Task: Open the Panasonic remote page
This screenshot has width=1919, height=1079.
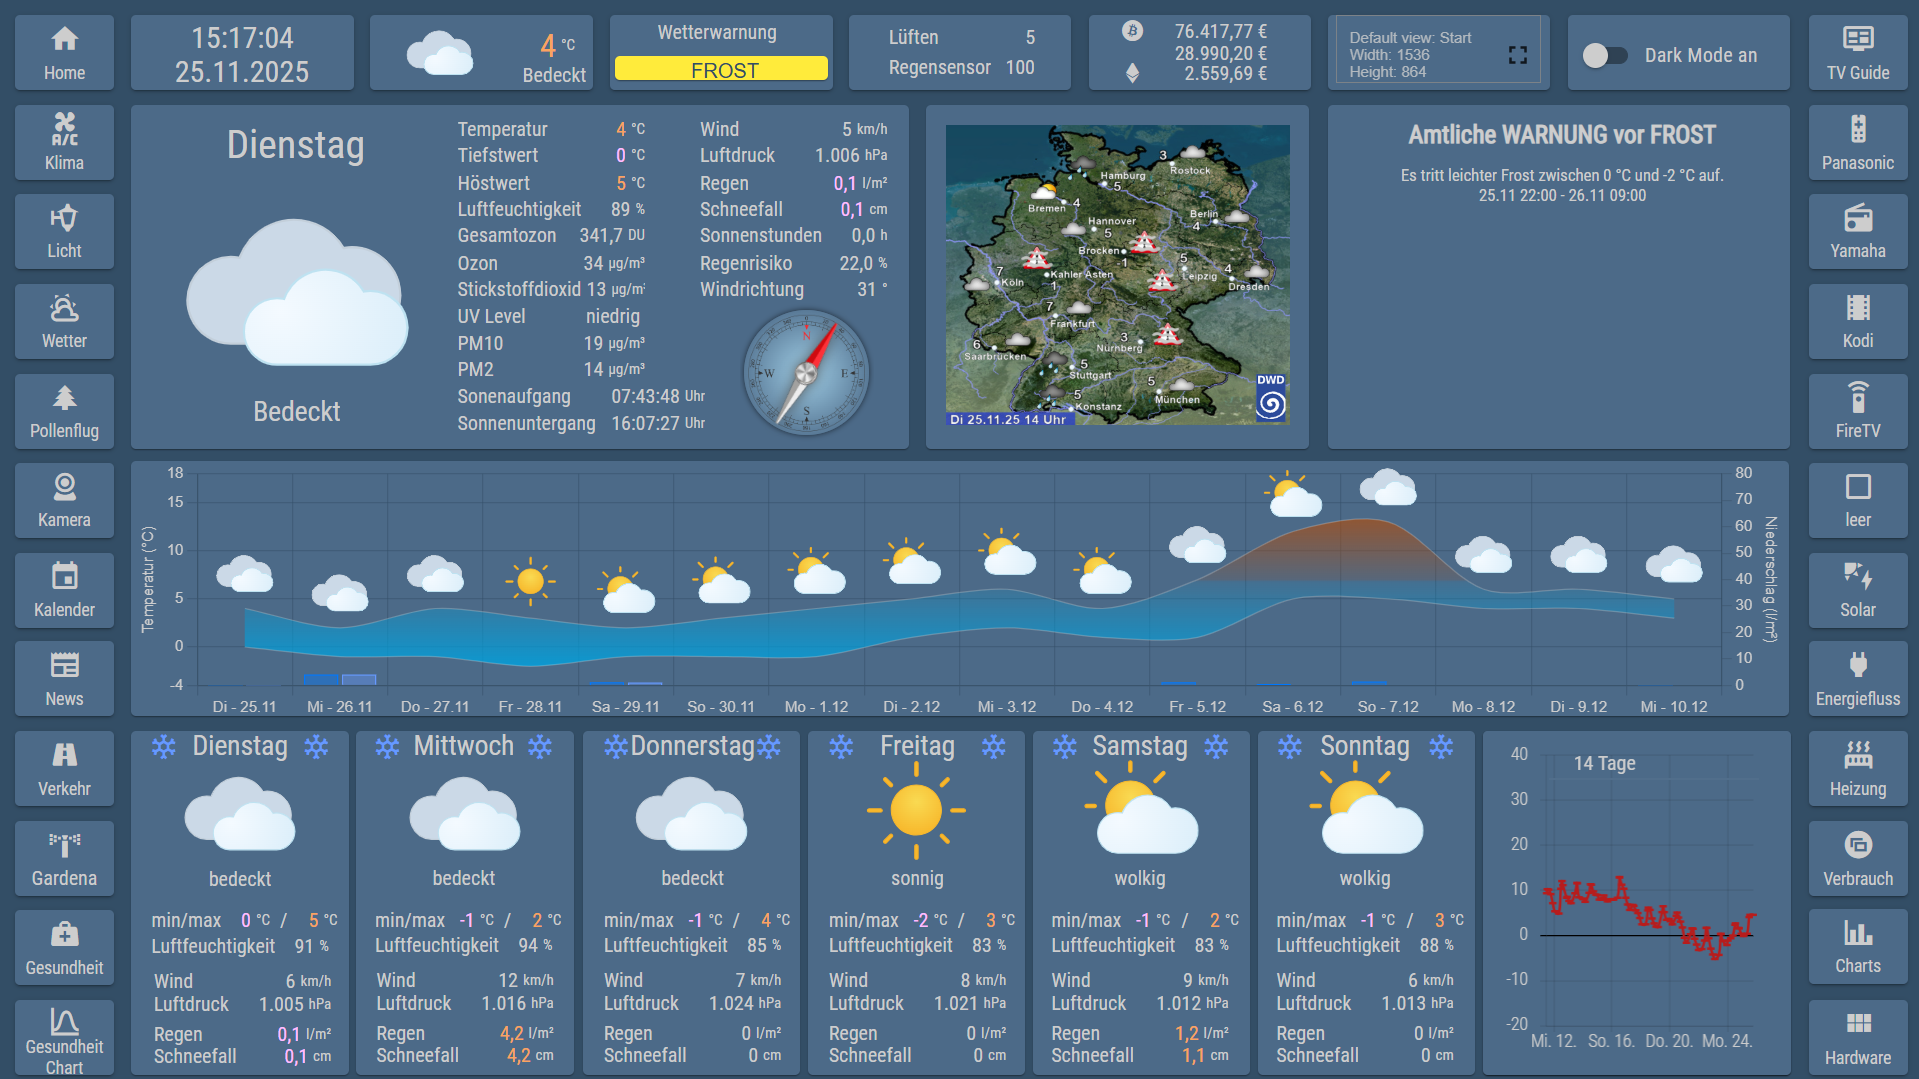Action: pos(1858,142)
